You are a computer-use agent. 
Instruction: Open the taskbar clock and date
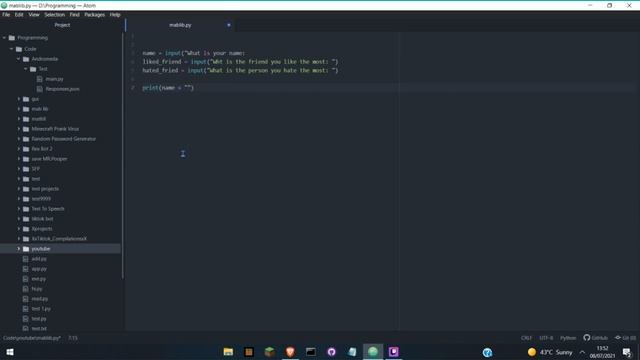[602, 352]
